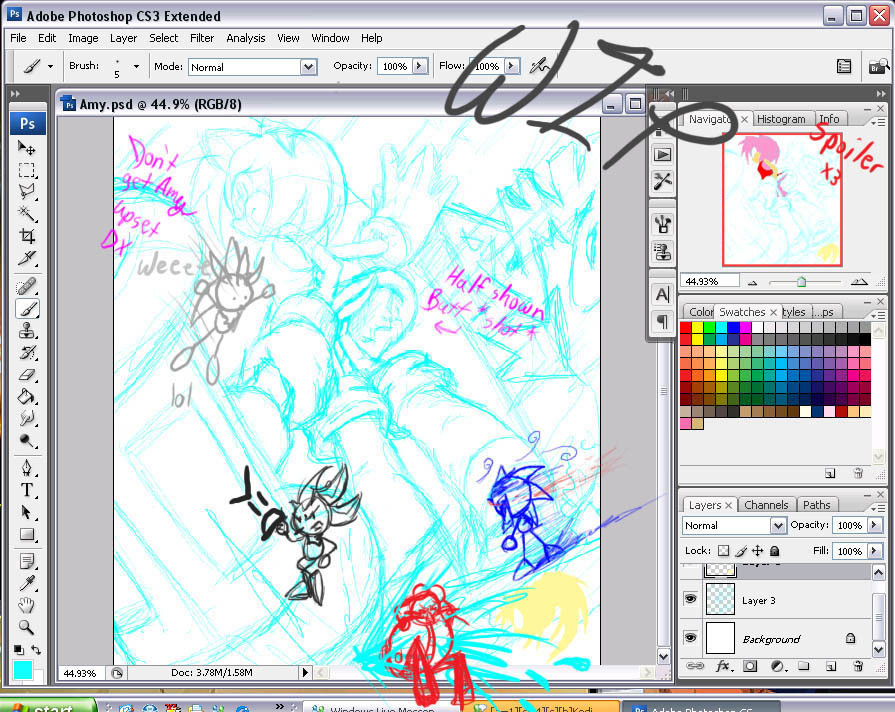Open Paragraph panel from dock

click(662, 321)
